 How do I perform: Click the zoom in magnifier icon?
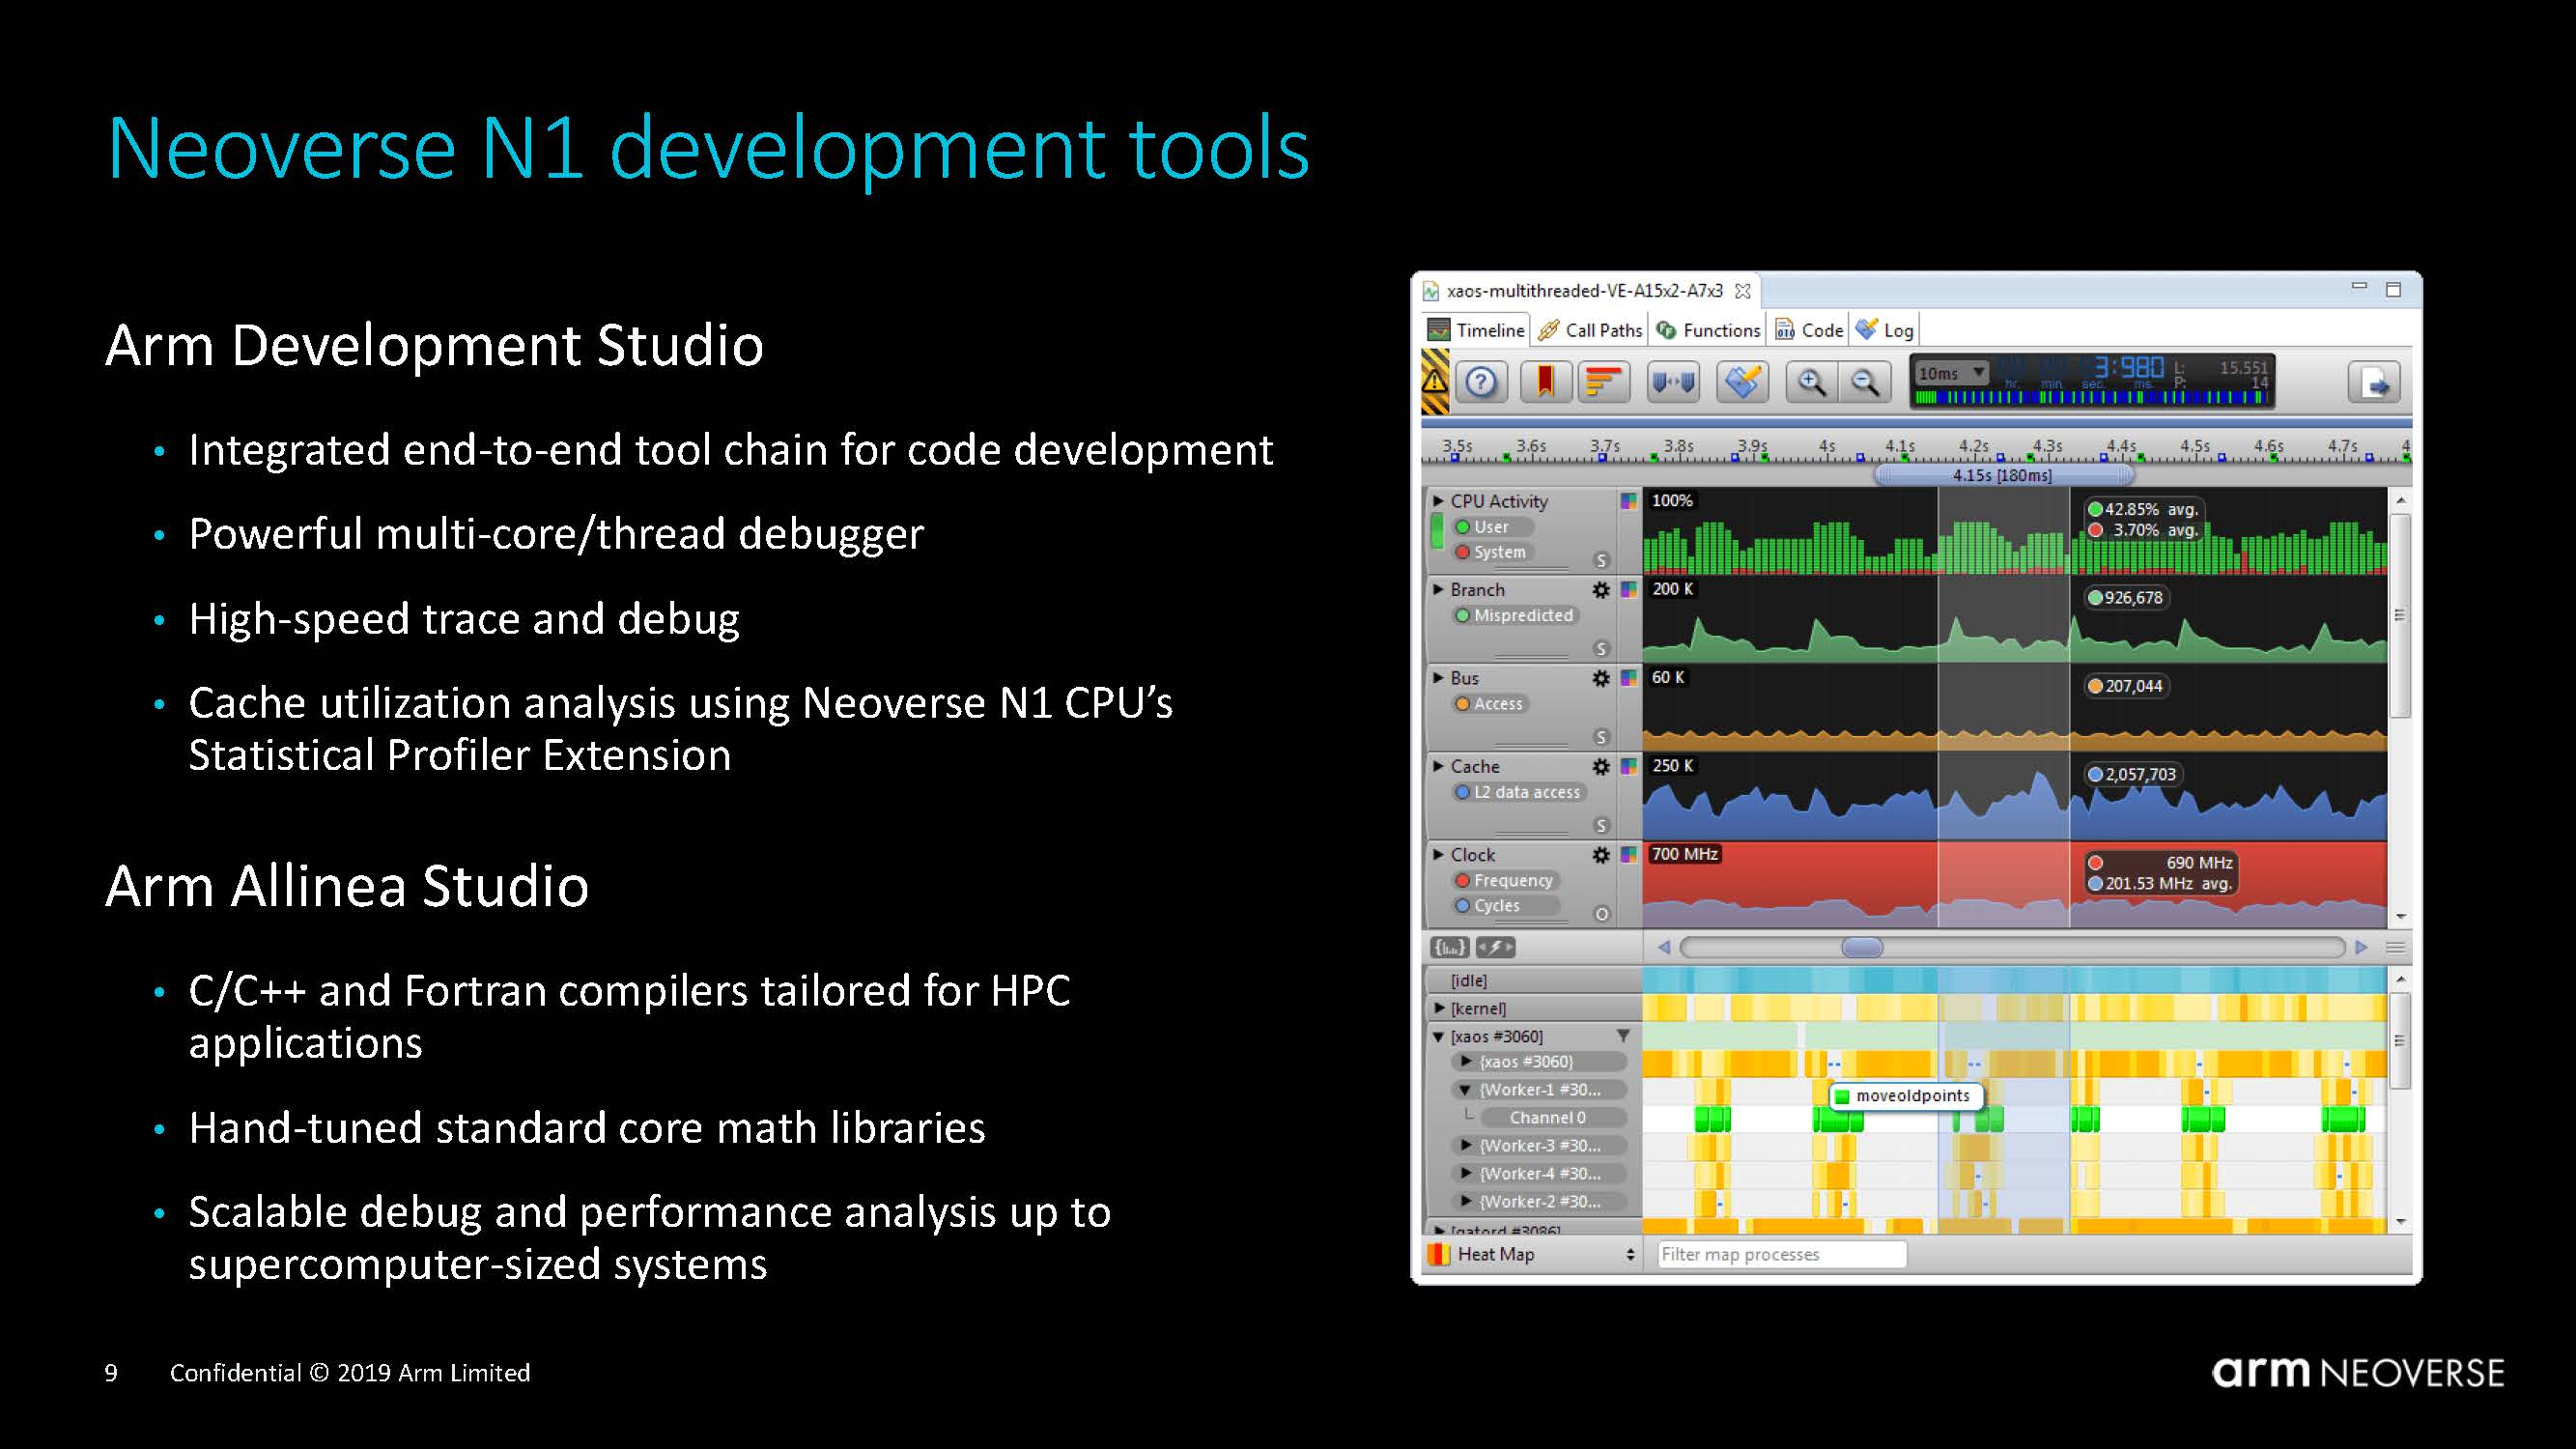coord(1811,382)
